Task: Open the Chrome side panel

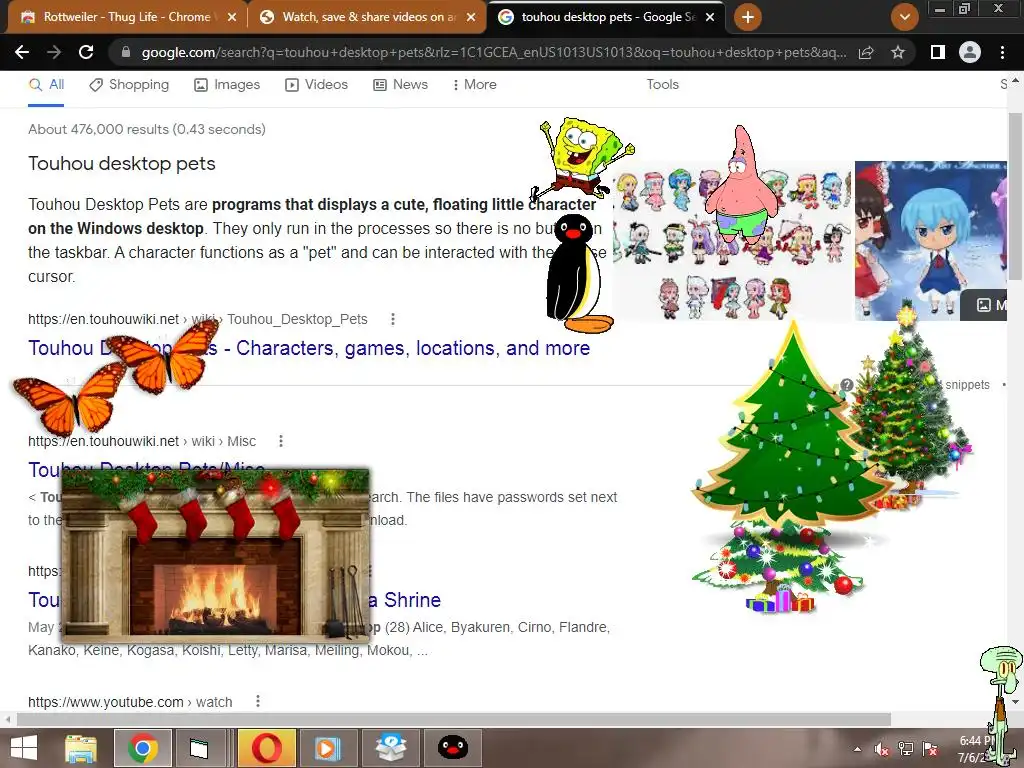Action: (x=937, y=52)
